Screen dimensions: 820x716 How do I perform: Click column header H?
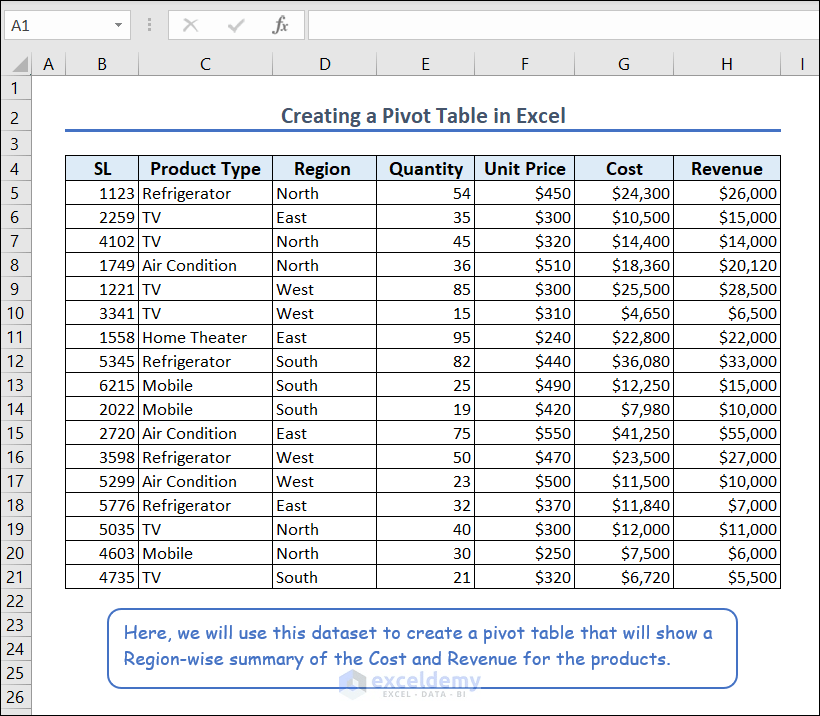726,63
